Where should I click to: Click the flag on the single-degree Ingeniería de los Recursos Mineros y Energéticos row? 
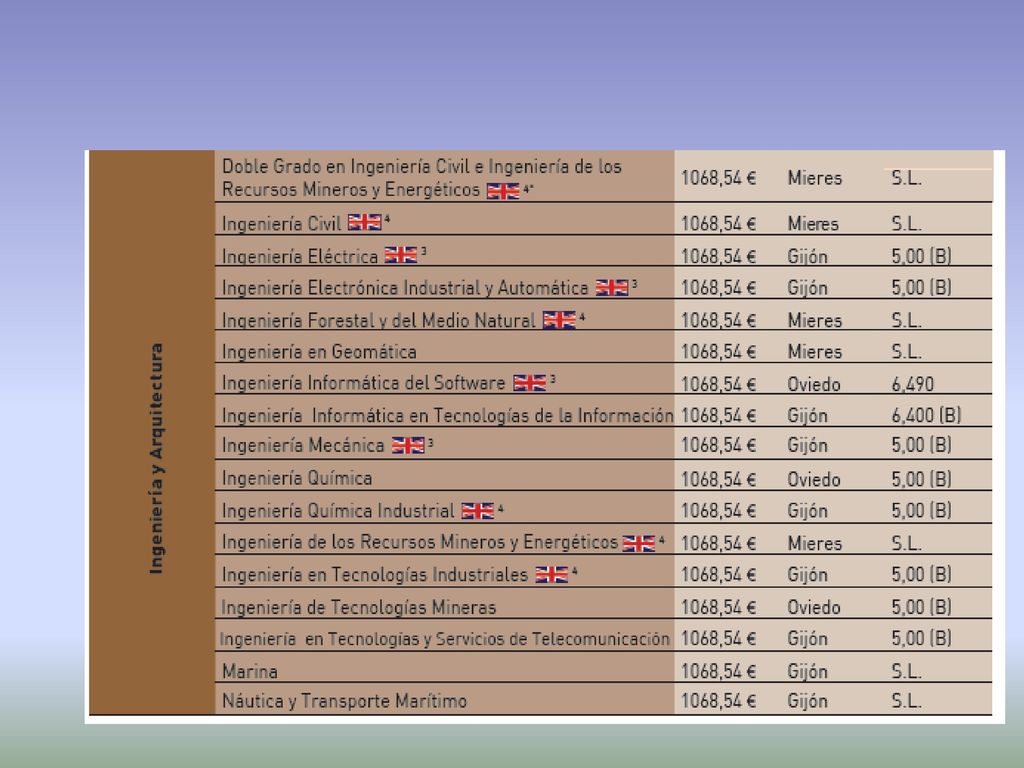(x=639, y=543)
